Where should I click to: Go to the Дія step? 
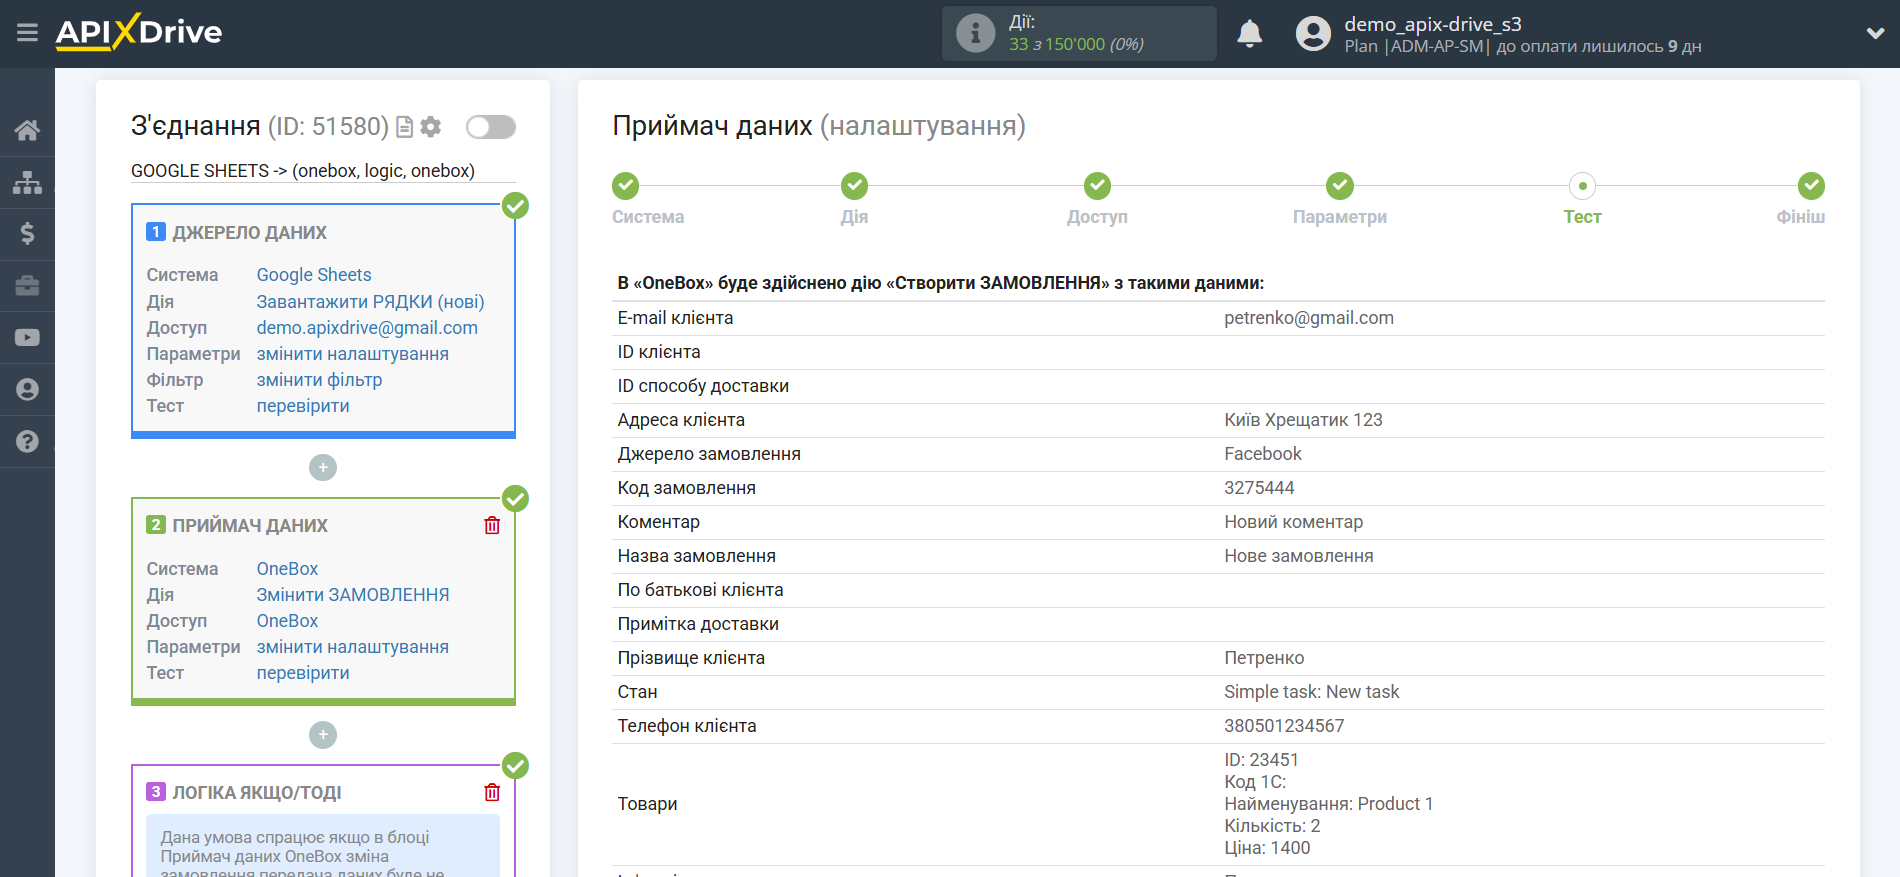tap(854, 186)
